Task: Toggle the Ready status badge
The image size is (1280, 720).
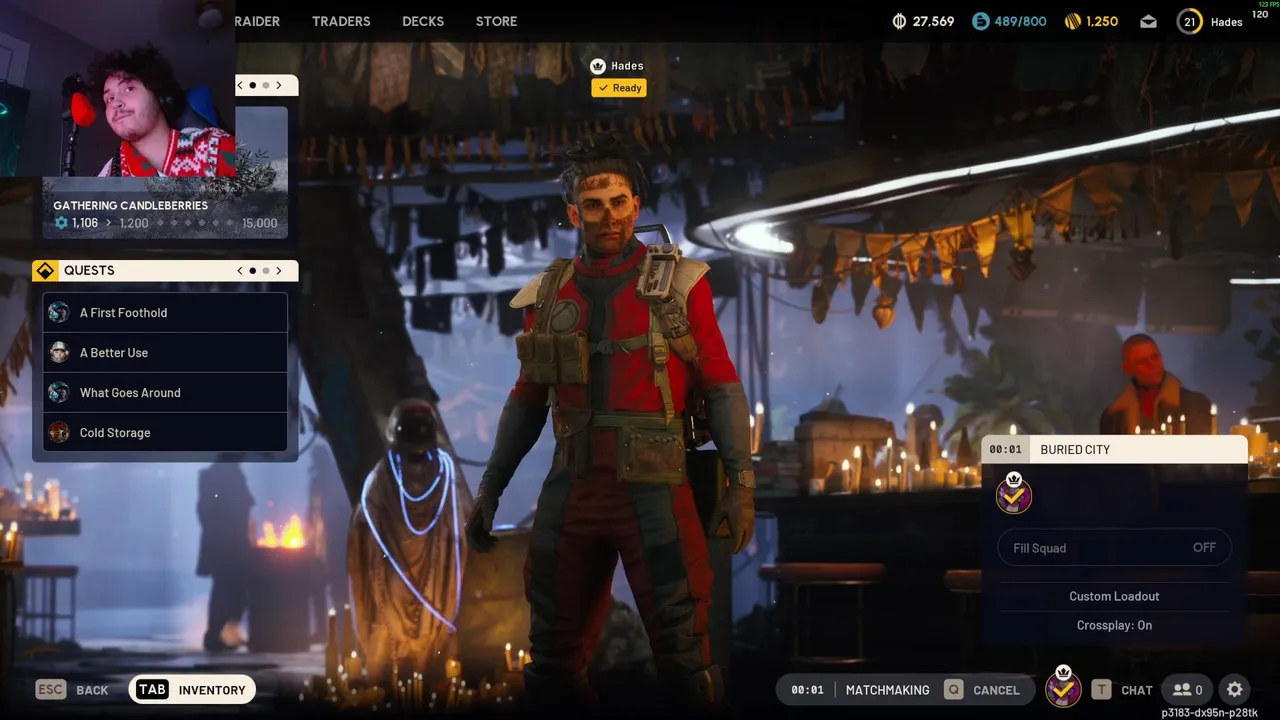Action: [x=619, y=88]
